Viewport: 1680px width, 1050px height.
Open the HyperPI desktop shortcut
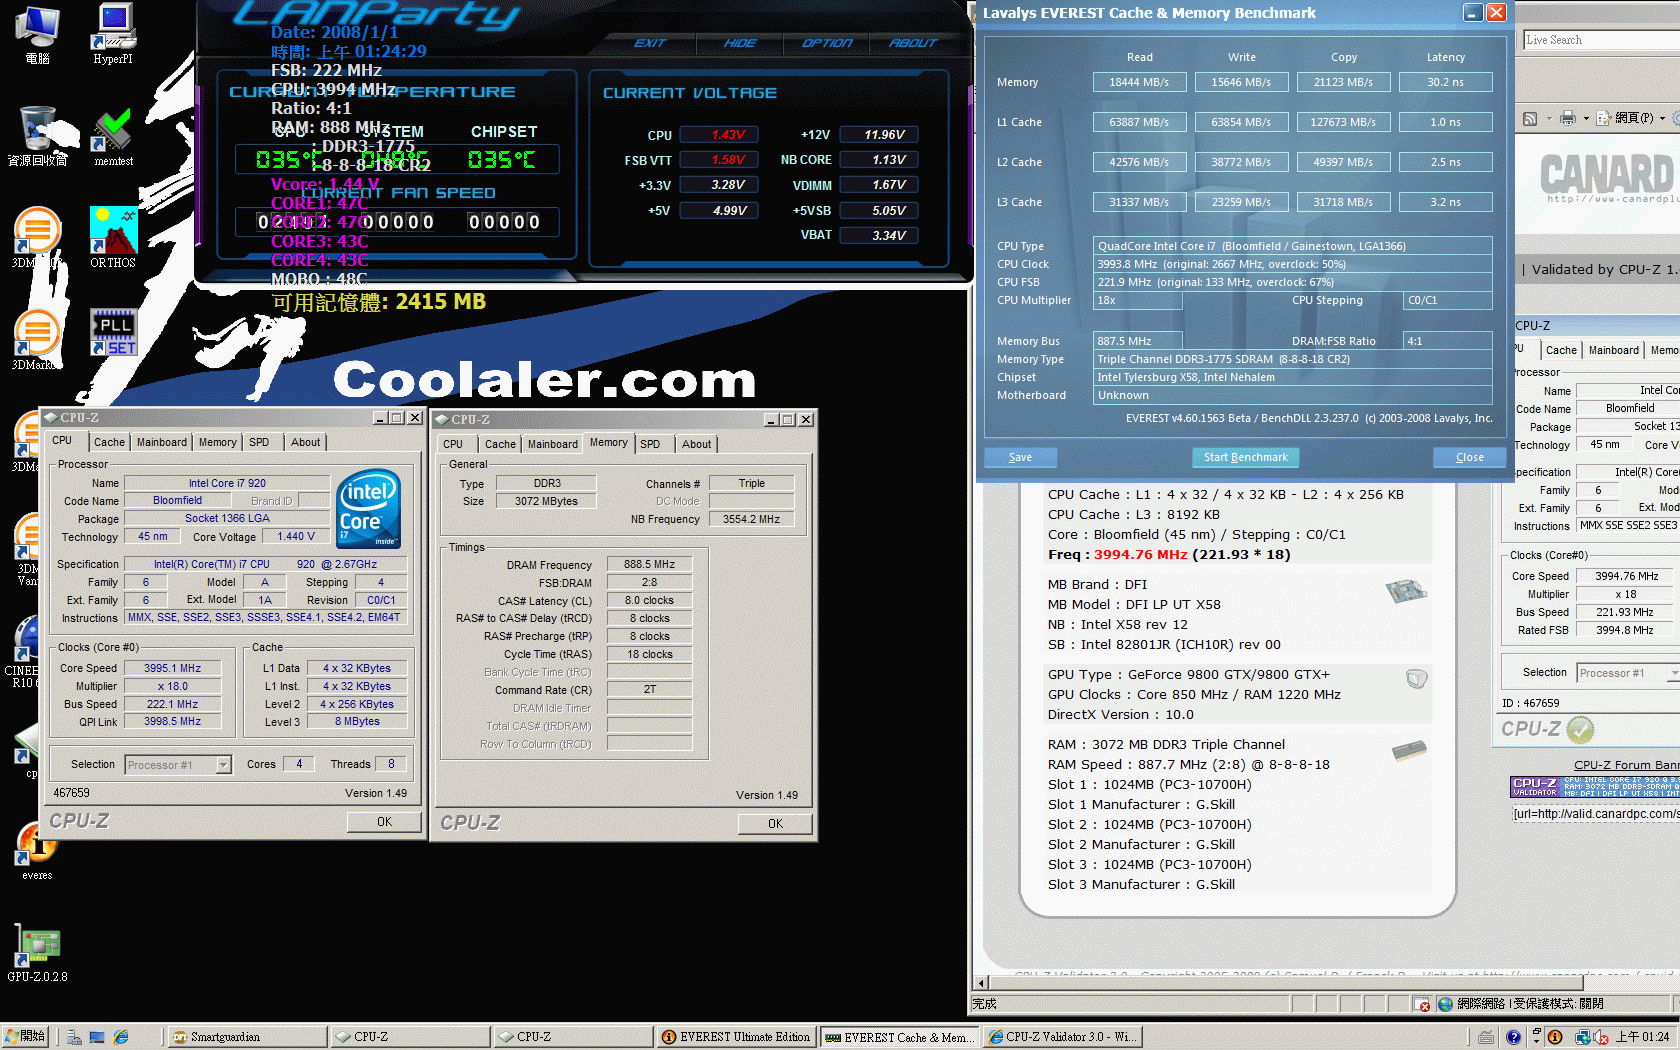113,33
